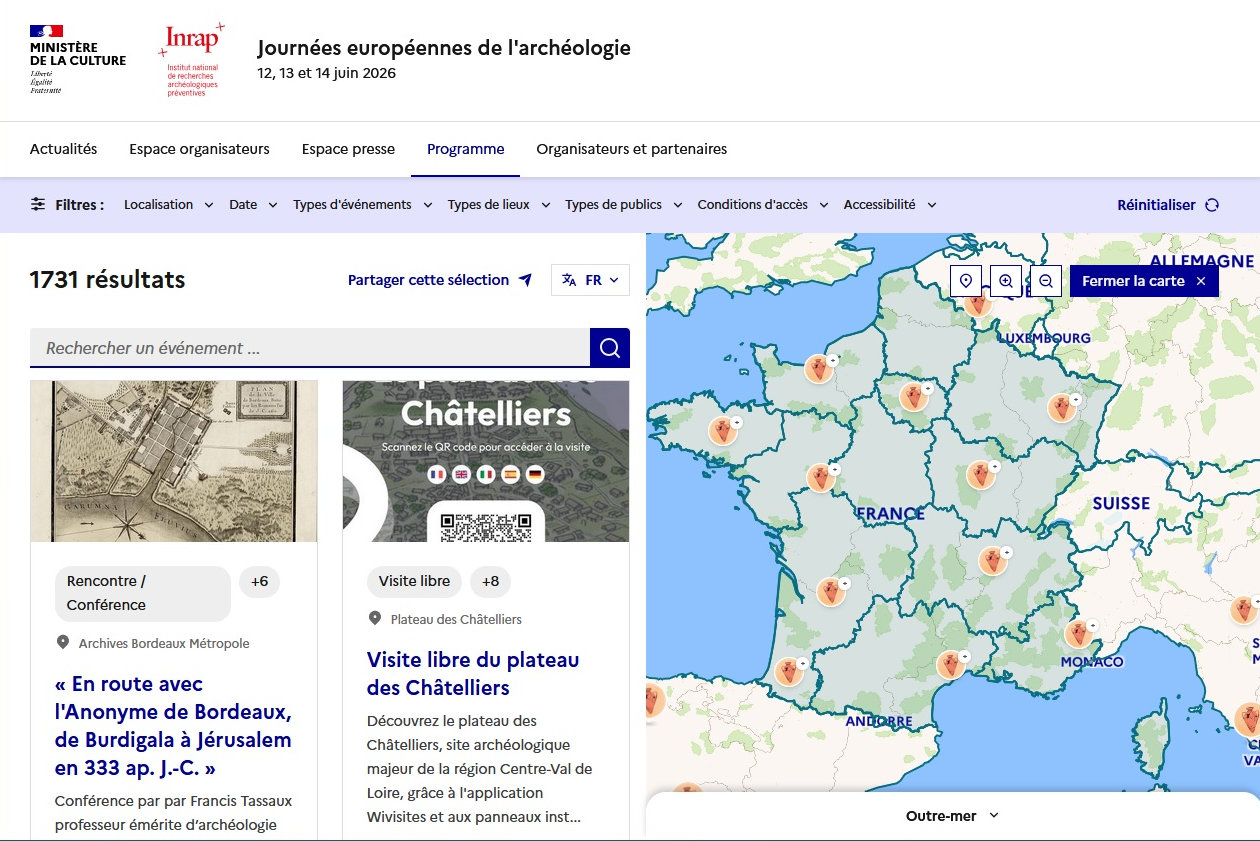
Task: Click the map marker in Bretagne
Action: (x=723, y=431)
